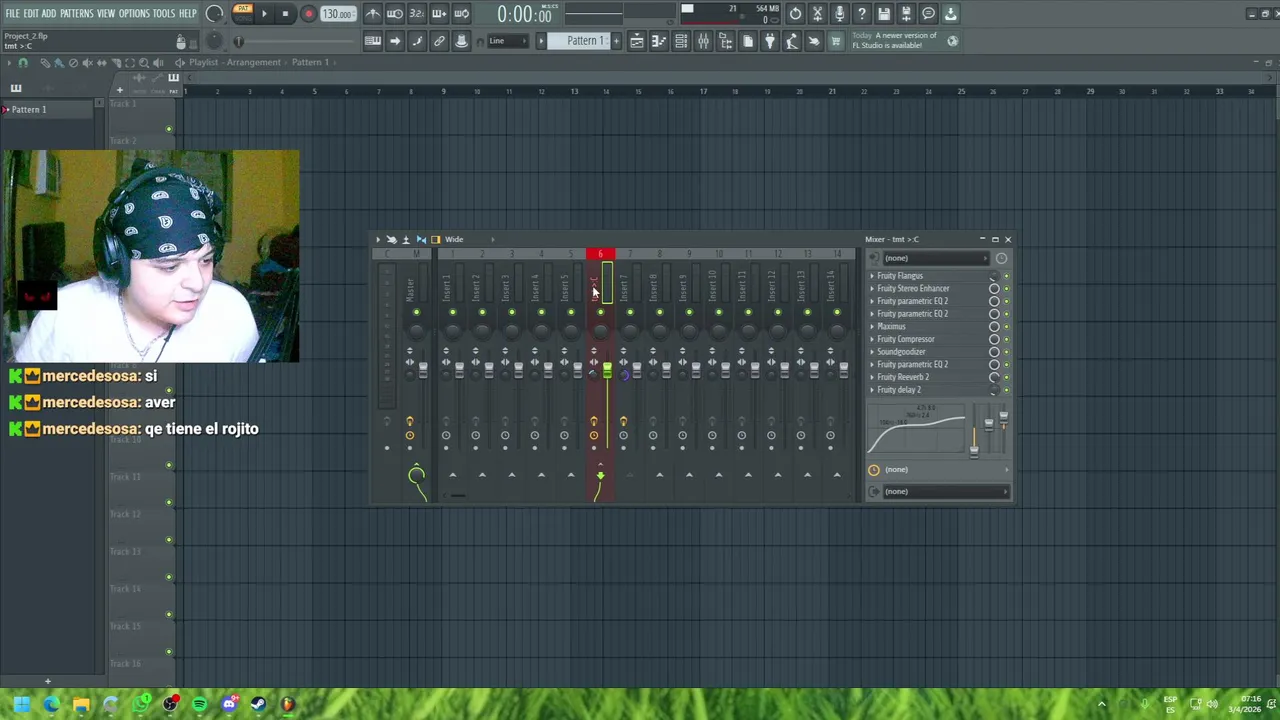Open the OPTIONS menu
This screenshot has height=720, width=1280.
[x=134, y=14]
